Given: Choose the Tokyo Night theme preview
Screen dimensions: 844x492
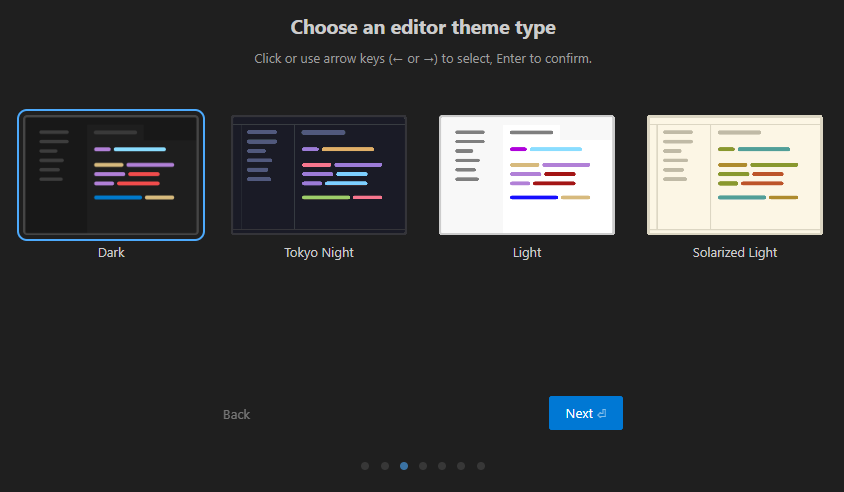Looking at the screenshot, I should click(x=319, y=175).
